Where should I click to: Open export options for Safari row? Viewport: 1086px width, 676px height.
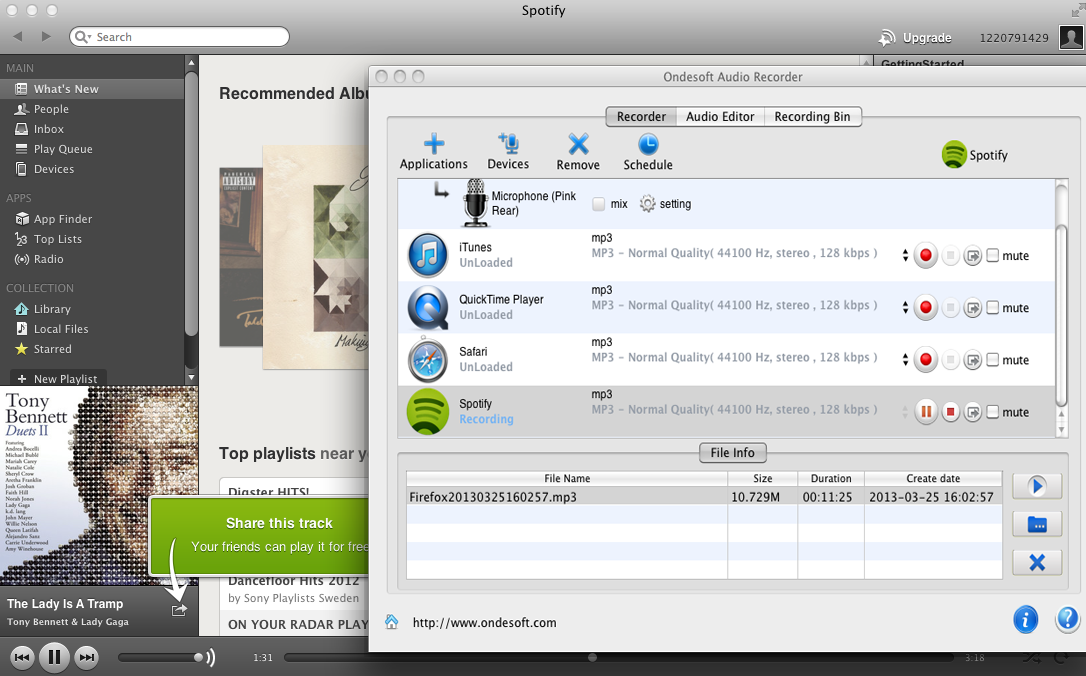pyautogui.click(x=973, y=359)
